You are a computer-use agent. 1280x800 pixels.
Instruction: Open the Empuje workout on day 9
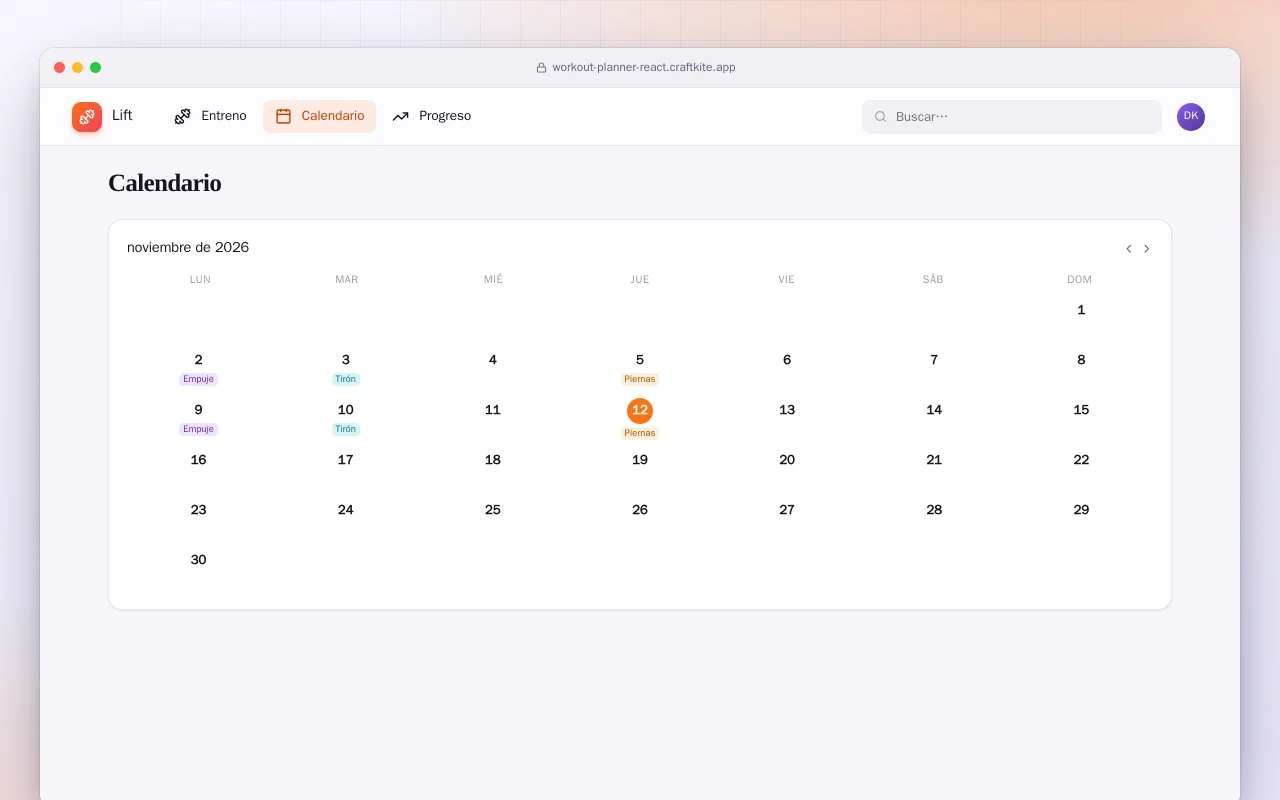click(198, 429)
